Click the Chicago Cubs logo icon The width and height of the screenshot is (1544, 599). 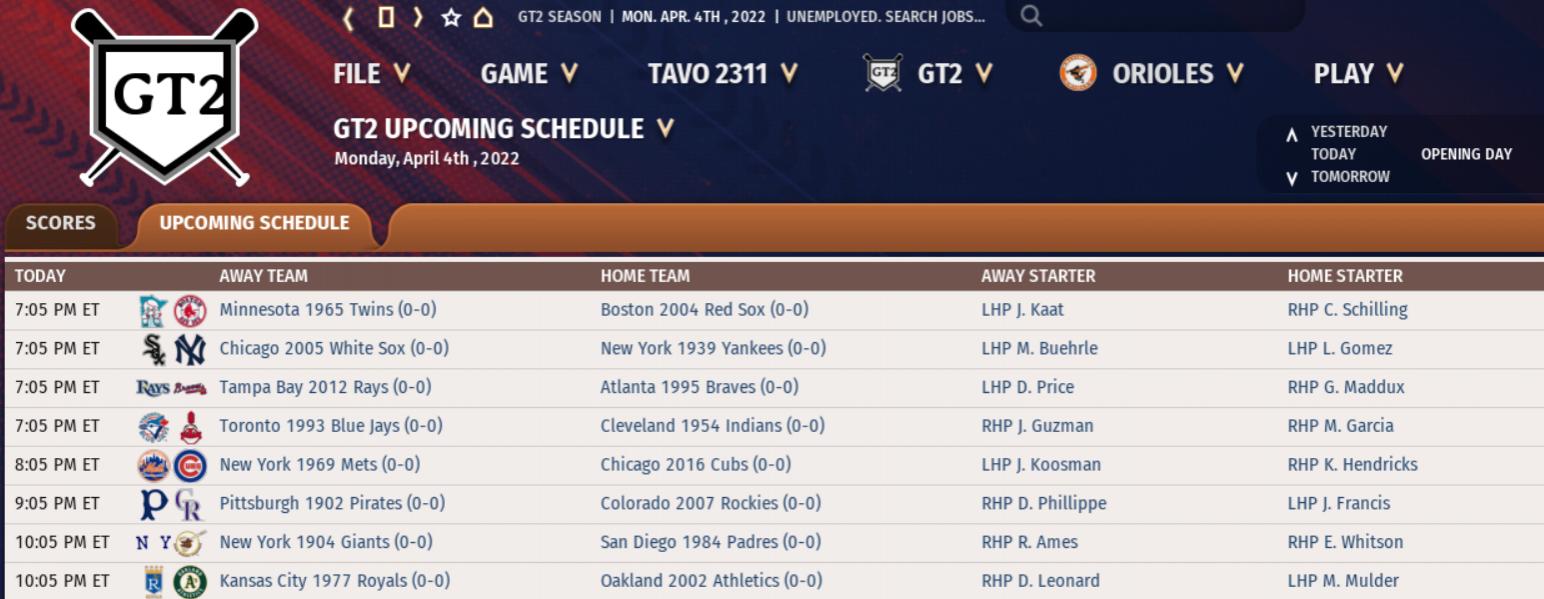190,465
